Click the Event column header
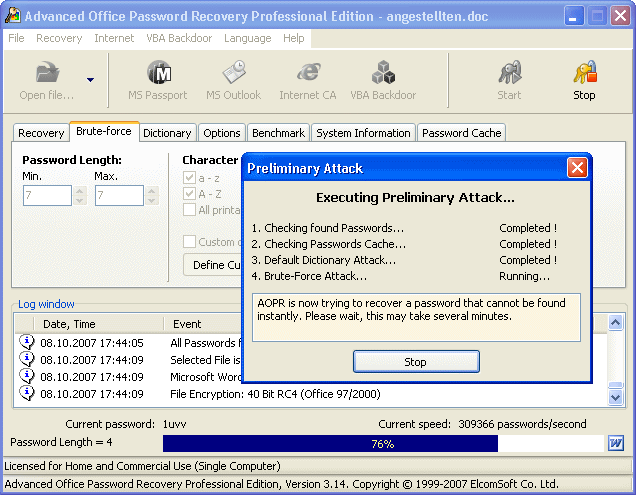 tap(203, 324)
